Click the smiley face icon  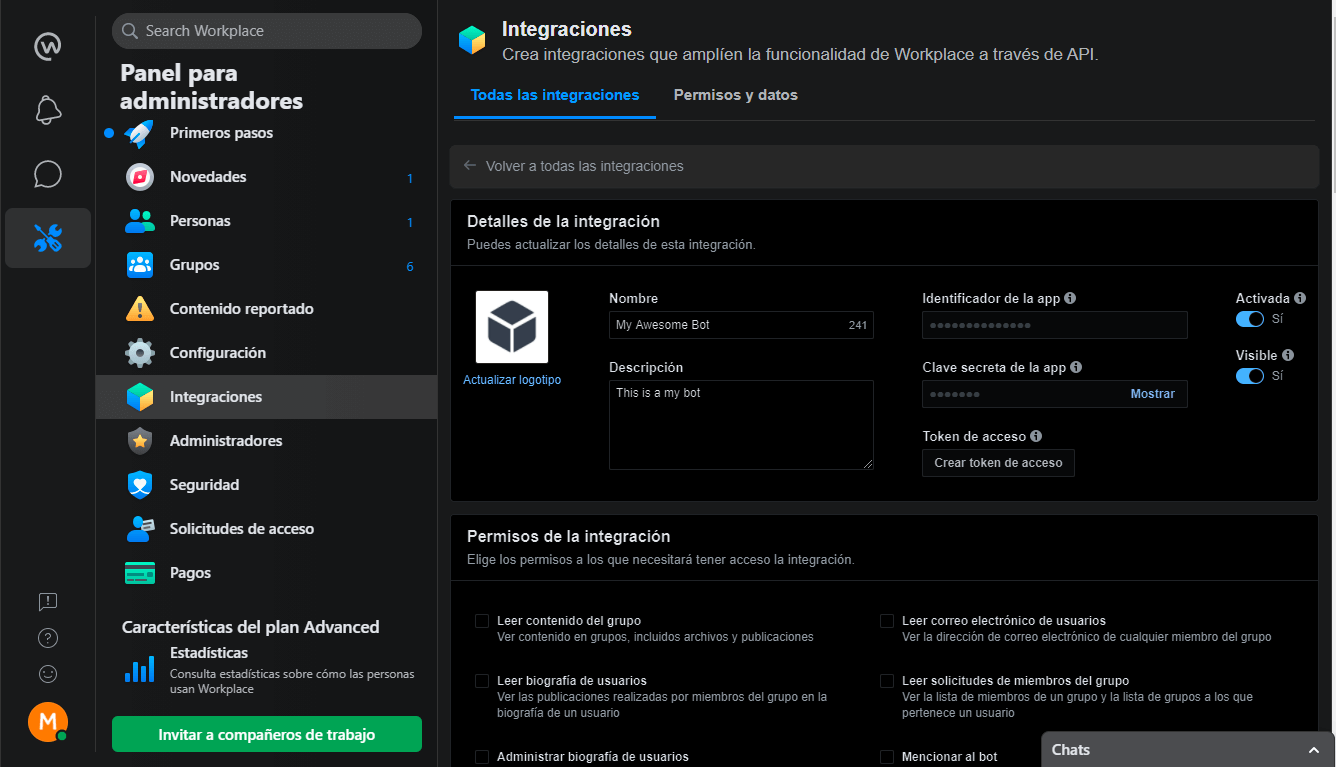pyautogui.click(x=48, y=674)
